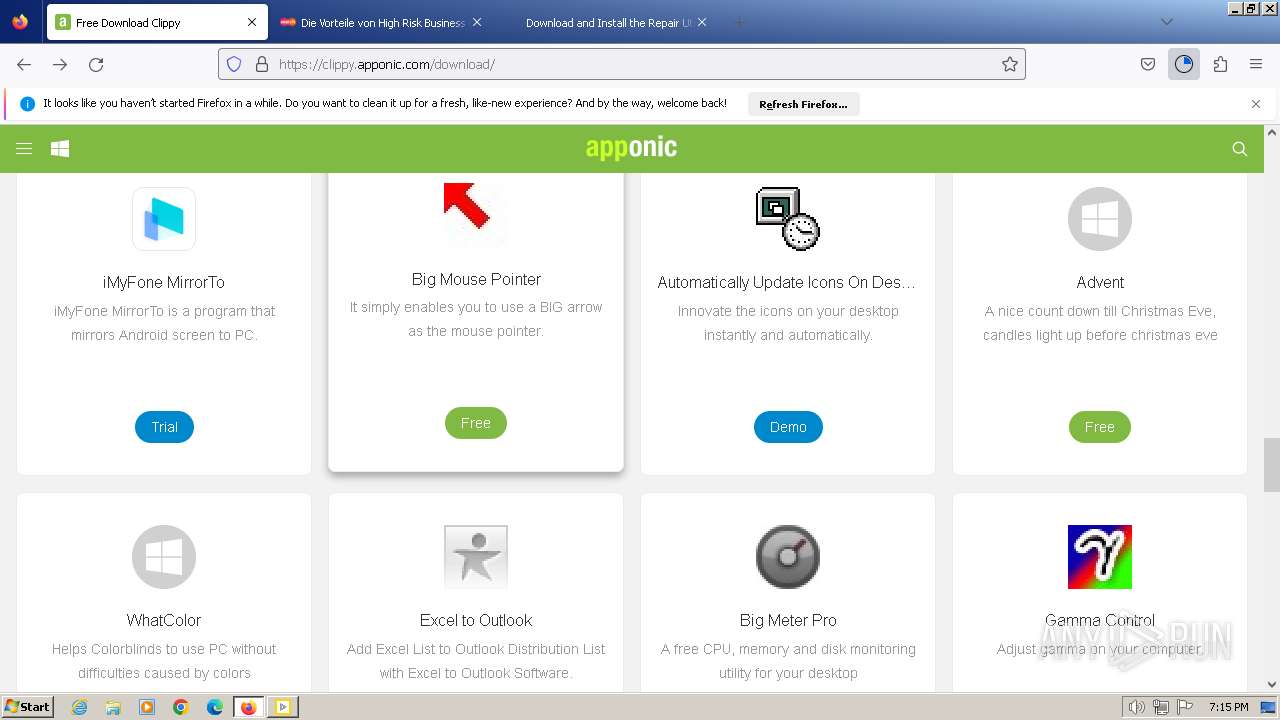The height and width of the screenshot is (720, 1280).
Task: Launch Chrome from the taskbar
Action: (x=181, y=707)
